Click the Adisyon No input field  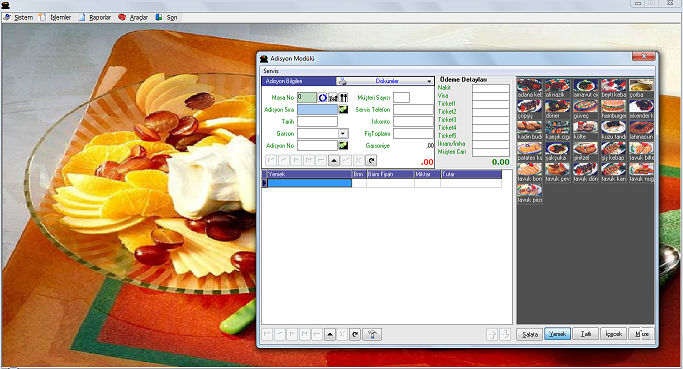coord(318,146)
